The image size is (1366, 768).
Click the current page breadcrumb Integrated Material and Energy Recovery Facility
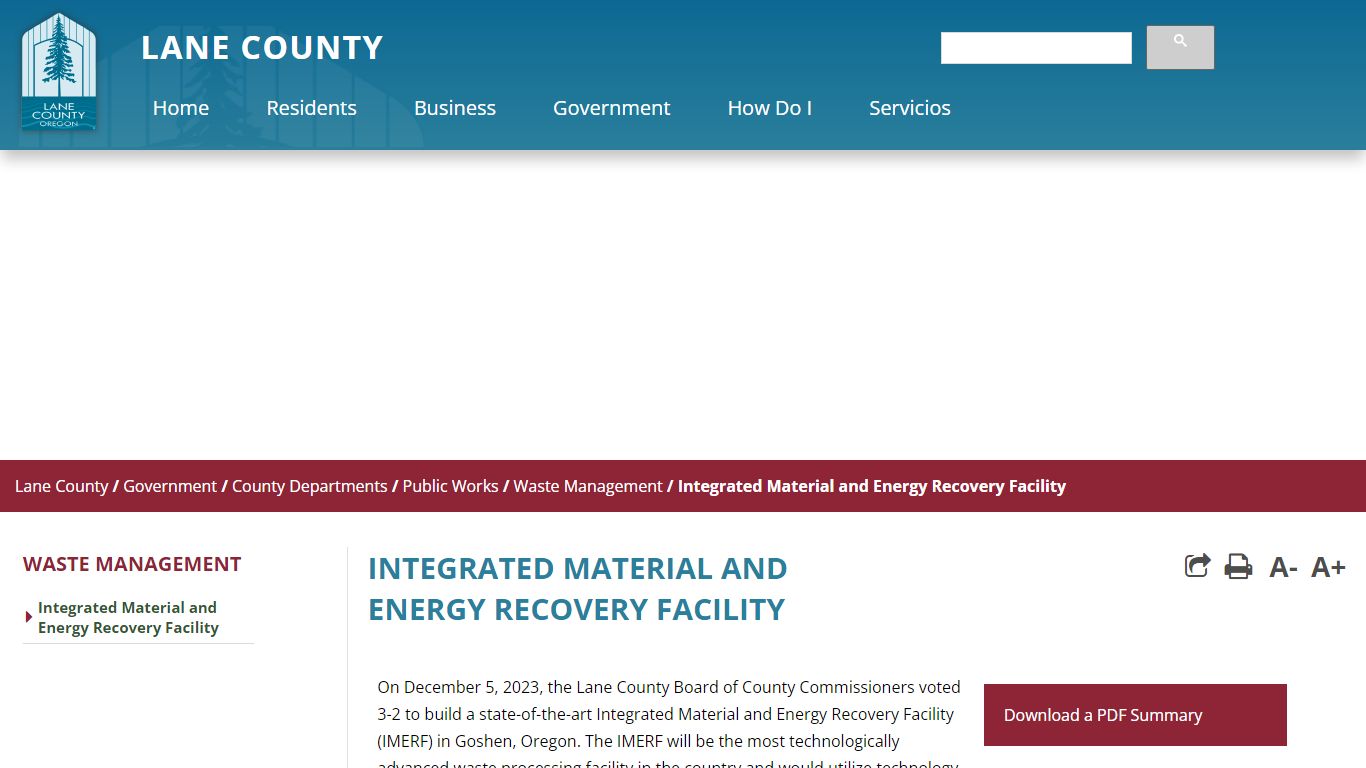tap(872, 486)
